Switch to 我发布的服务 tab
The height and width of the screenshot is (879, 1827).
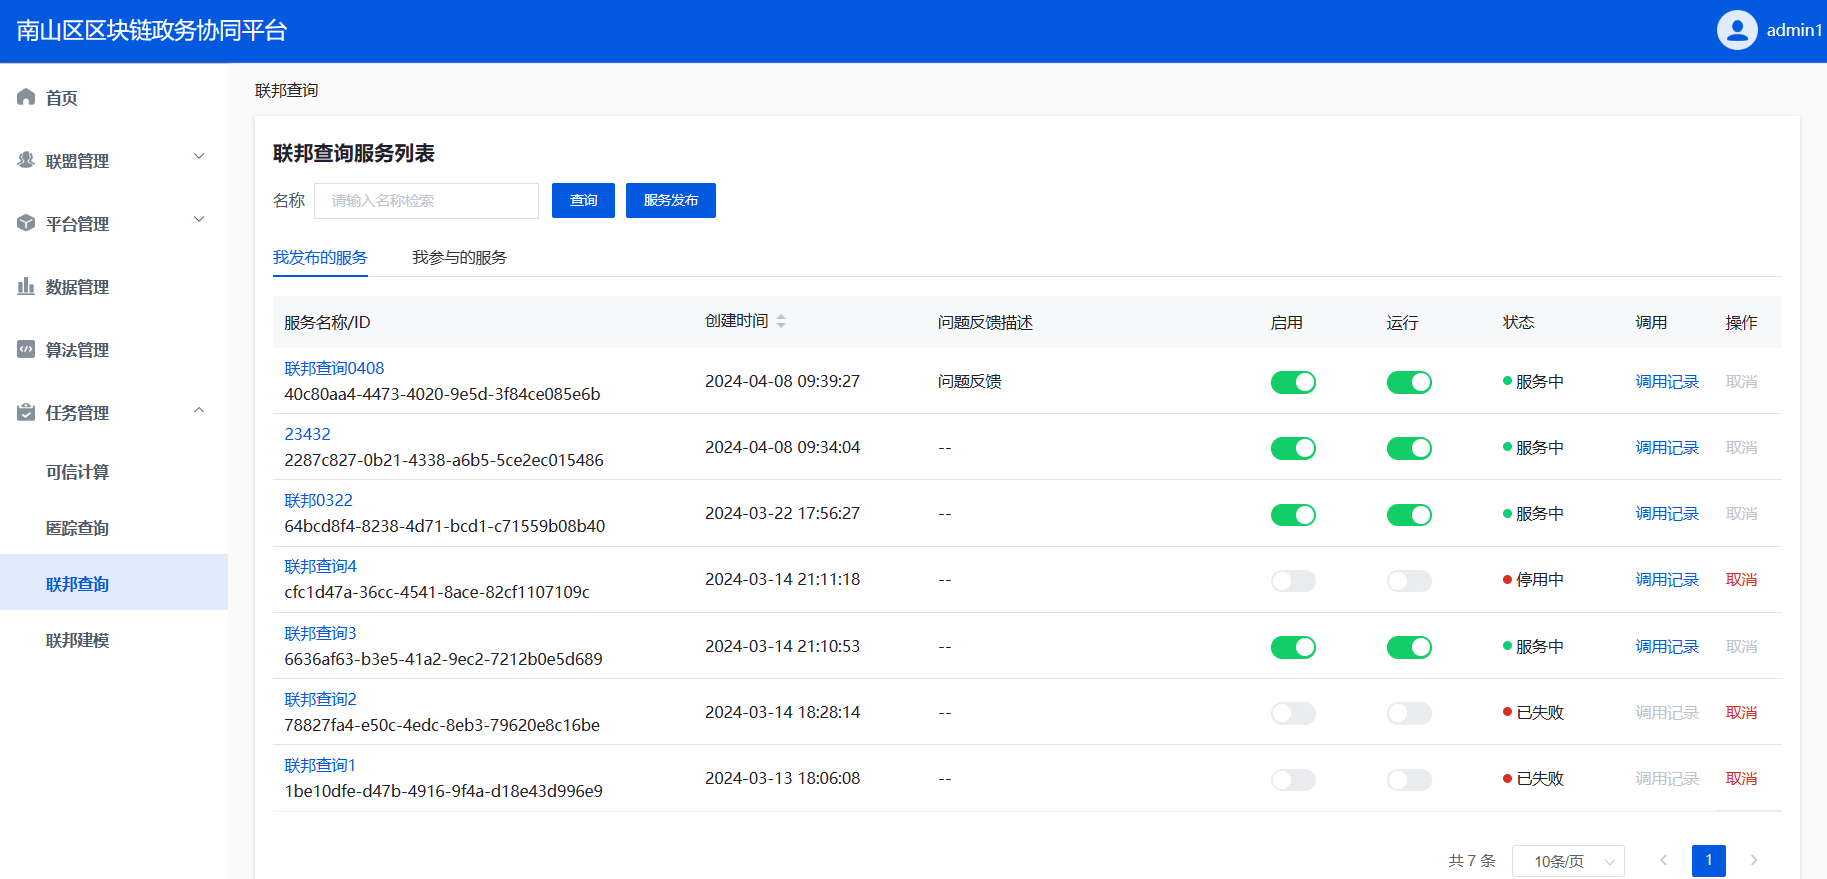[x=320, y=257]
